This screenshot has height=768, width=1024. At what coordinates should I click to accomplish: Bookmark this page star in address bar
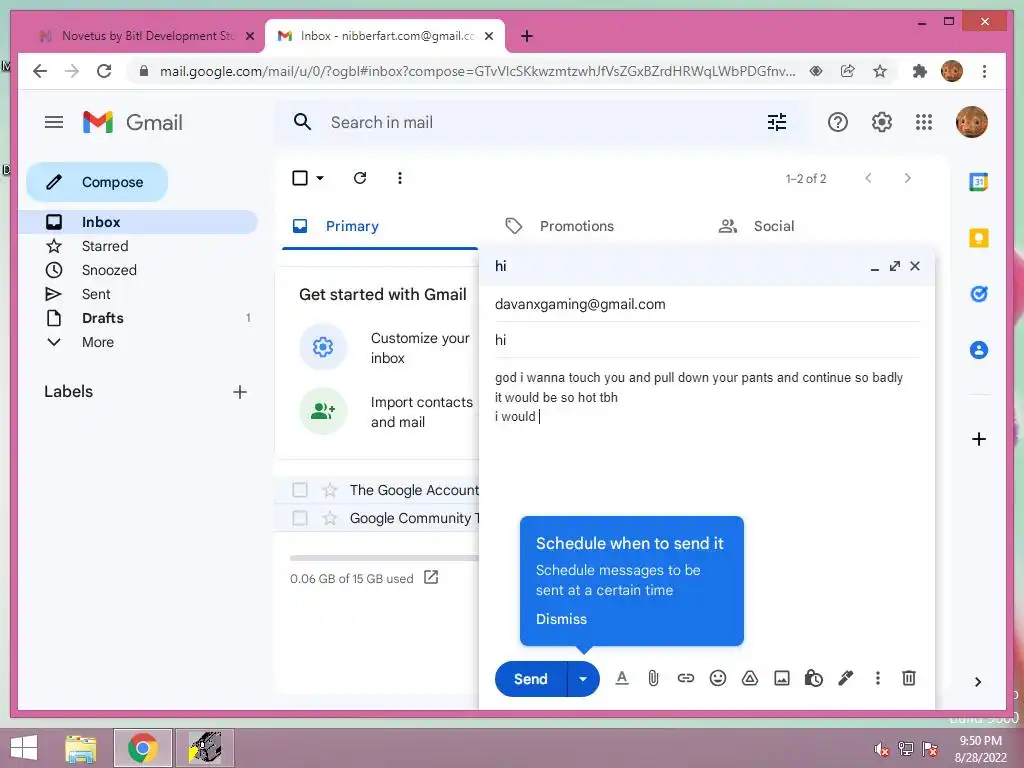pos(880,71)
